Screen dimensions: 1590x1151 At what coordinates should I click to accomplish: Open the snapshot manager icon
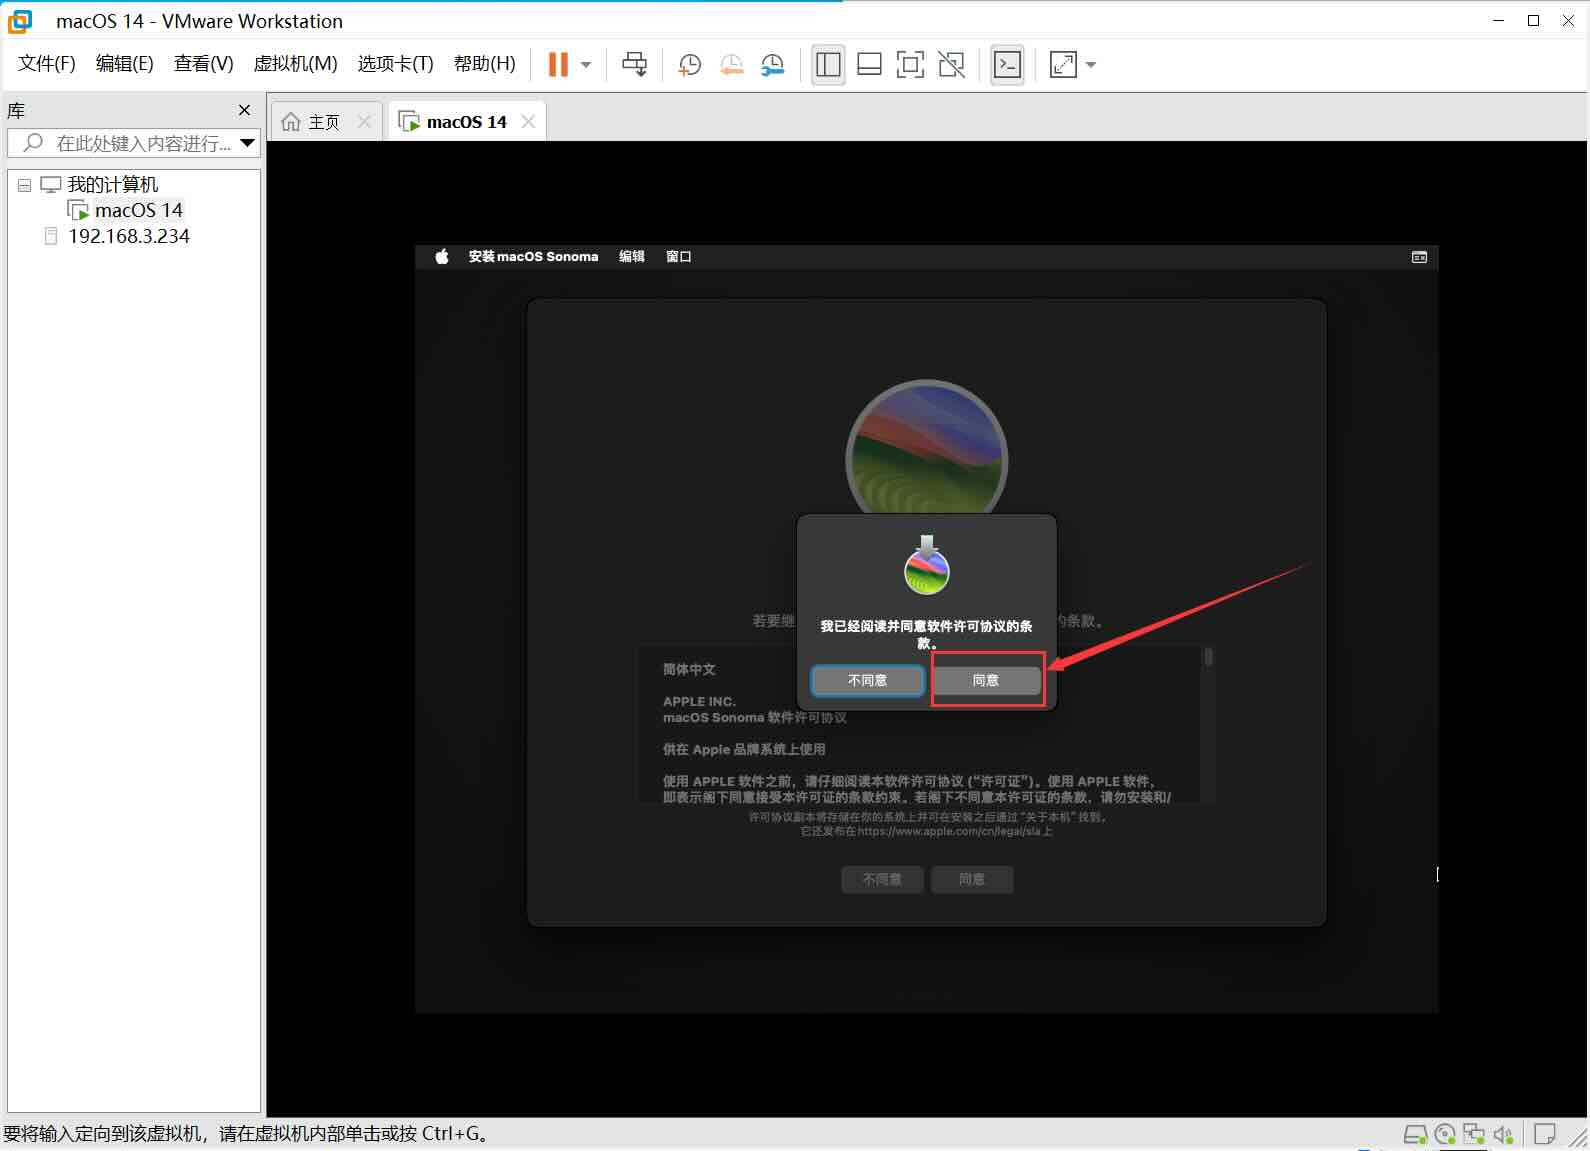pos(772,65)
